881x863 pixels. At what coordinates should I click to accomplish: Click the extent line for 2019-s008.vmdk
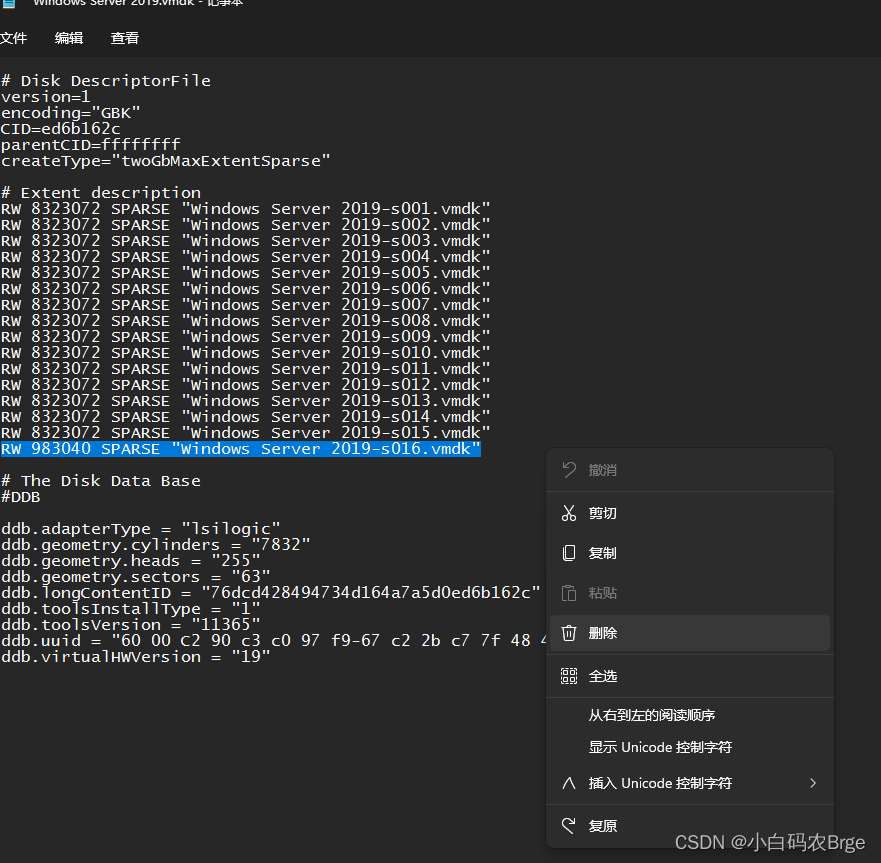246,321
